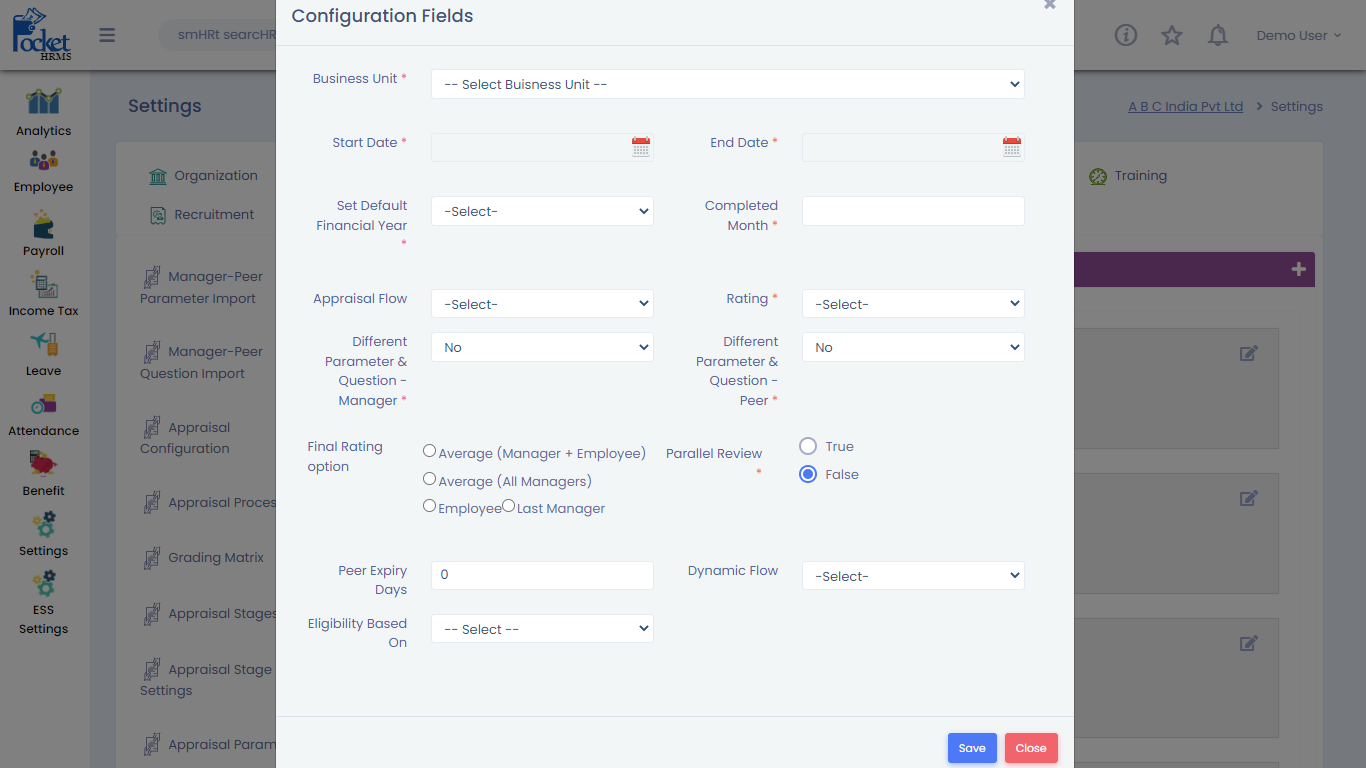Switch to the Organization settings tab
The width and height of the screenshot is (1366, 768).
203,176
